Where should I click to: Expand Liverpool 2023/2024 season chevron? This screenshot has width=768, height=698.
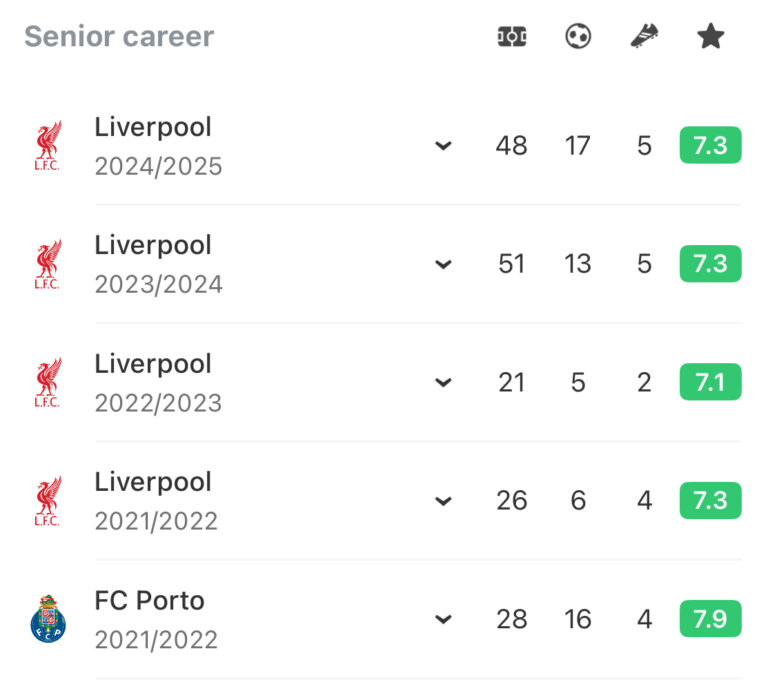click(443, 264)
